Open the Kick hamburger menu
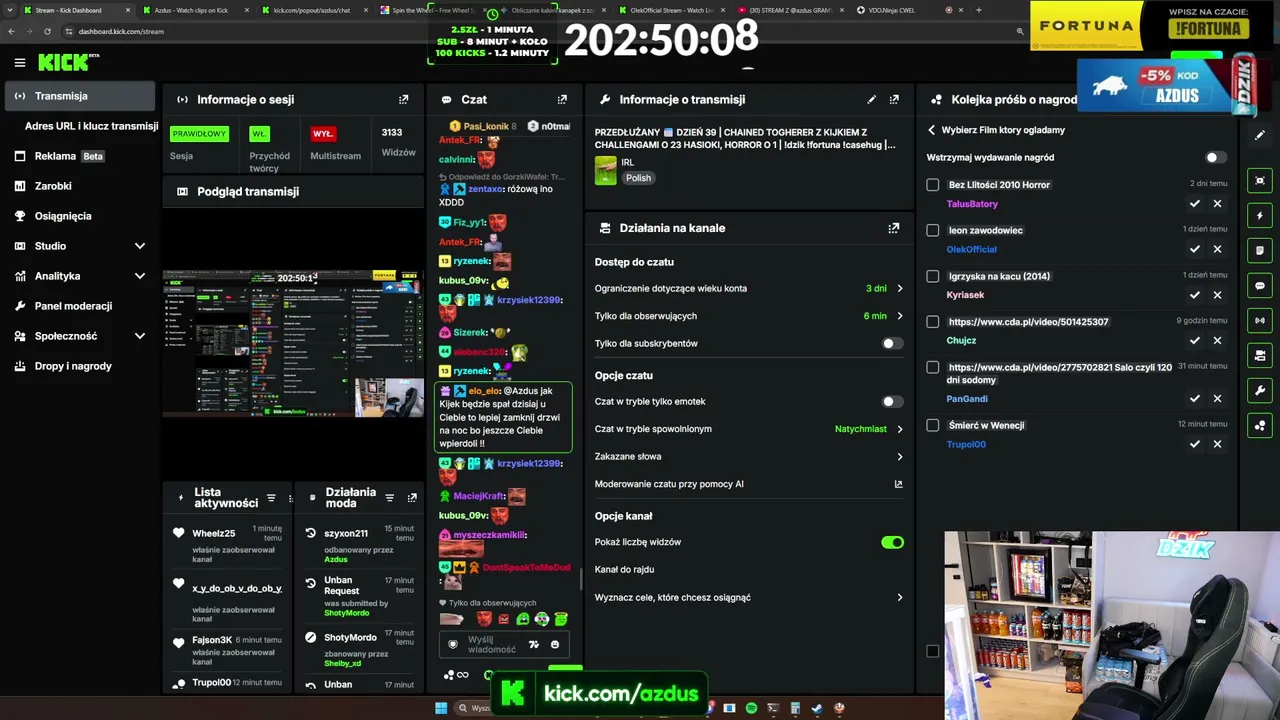The image size is (1280, 720). [20, 63]
